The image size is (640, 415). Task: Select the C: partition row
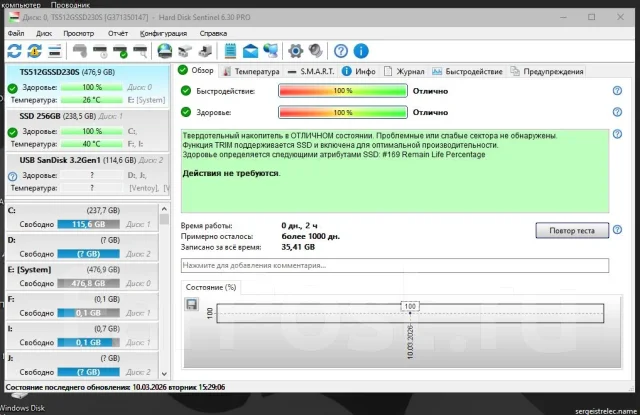point(82,217)
